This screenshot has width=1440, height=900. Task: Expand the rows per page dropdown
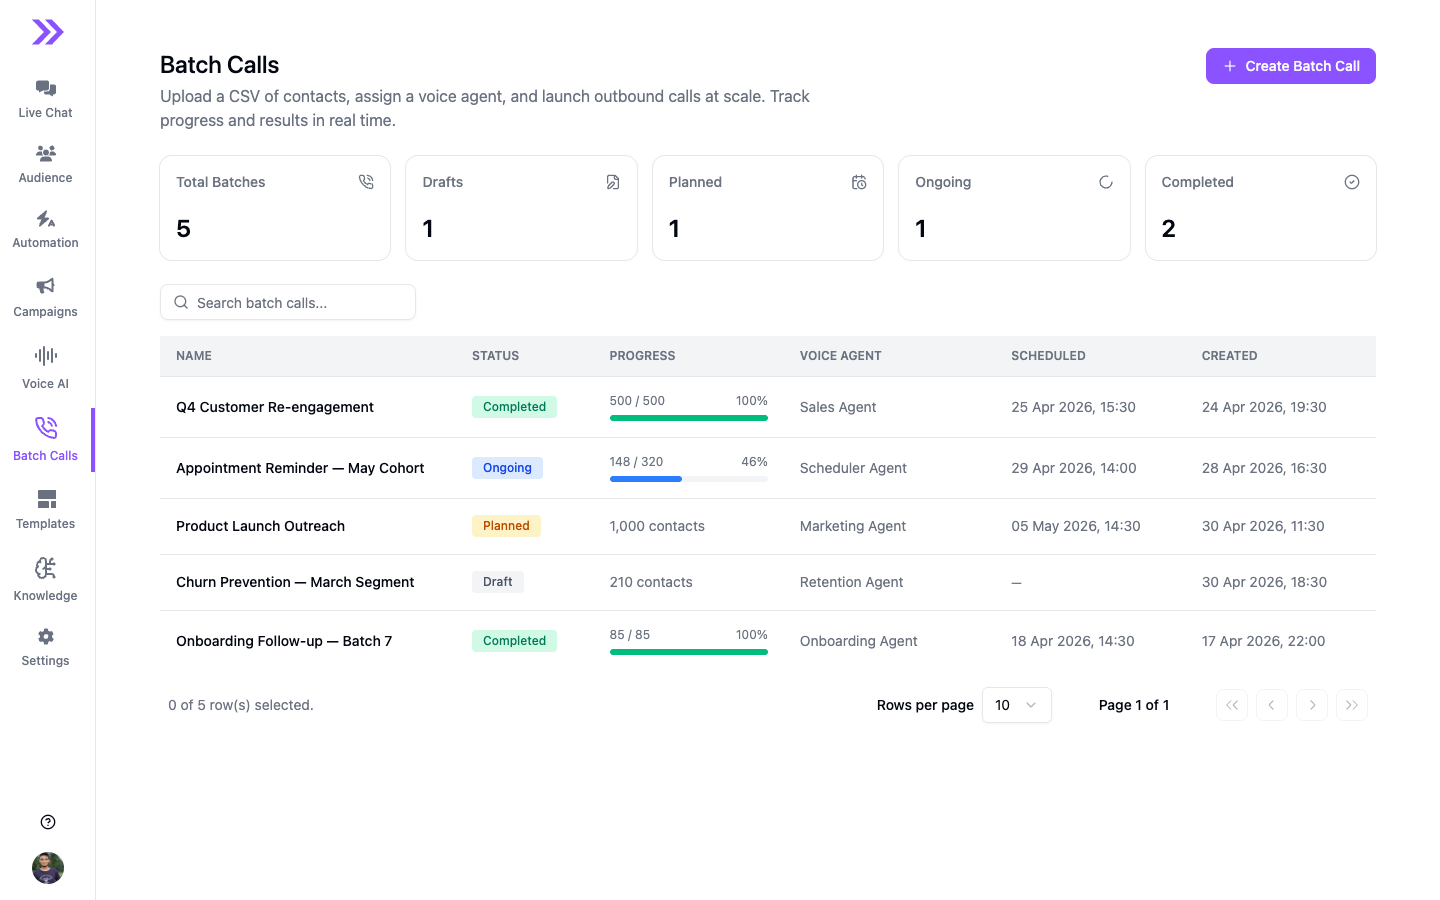click(1017, 705)
